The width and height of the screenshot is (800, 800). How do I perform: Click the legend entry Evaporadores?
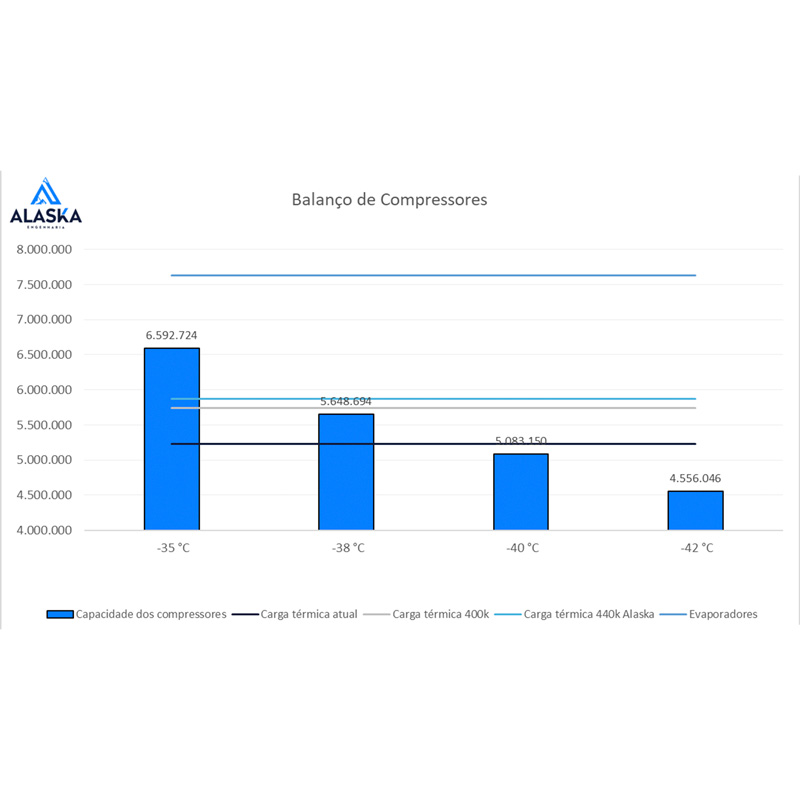pos(709,614)
